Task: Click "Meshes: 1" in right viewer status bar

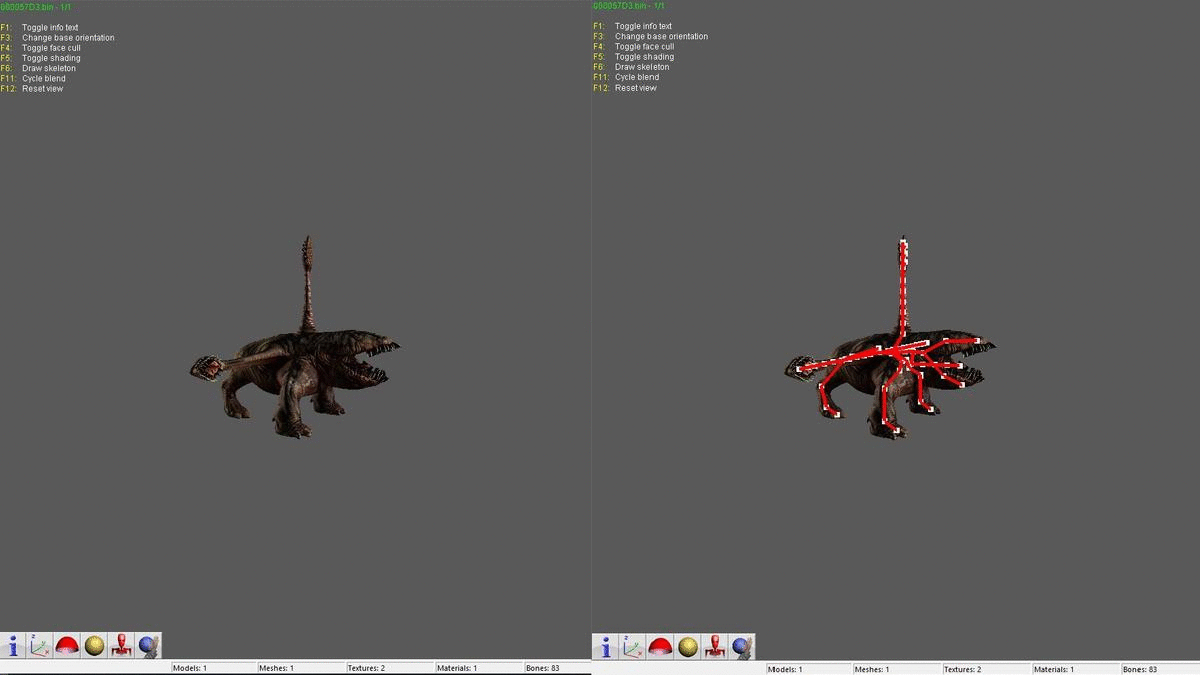Action: (x=872, y=669)
